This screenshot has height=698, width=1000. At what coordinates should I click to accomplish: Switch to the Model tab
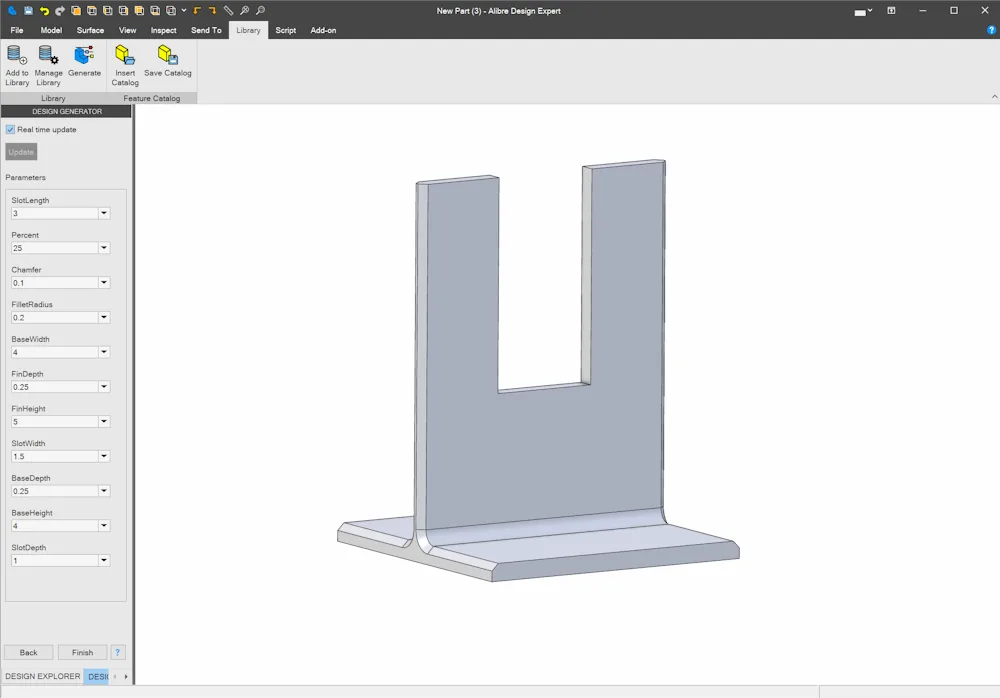point(51,30)
